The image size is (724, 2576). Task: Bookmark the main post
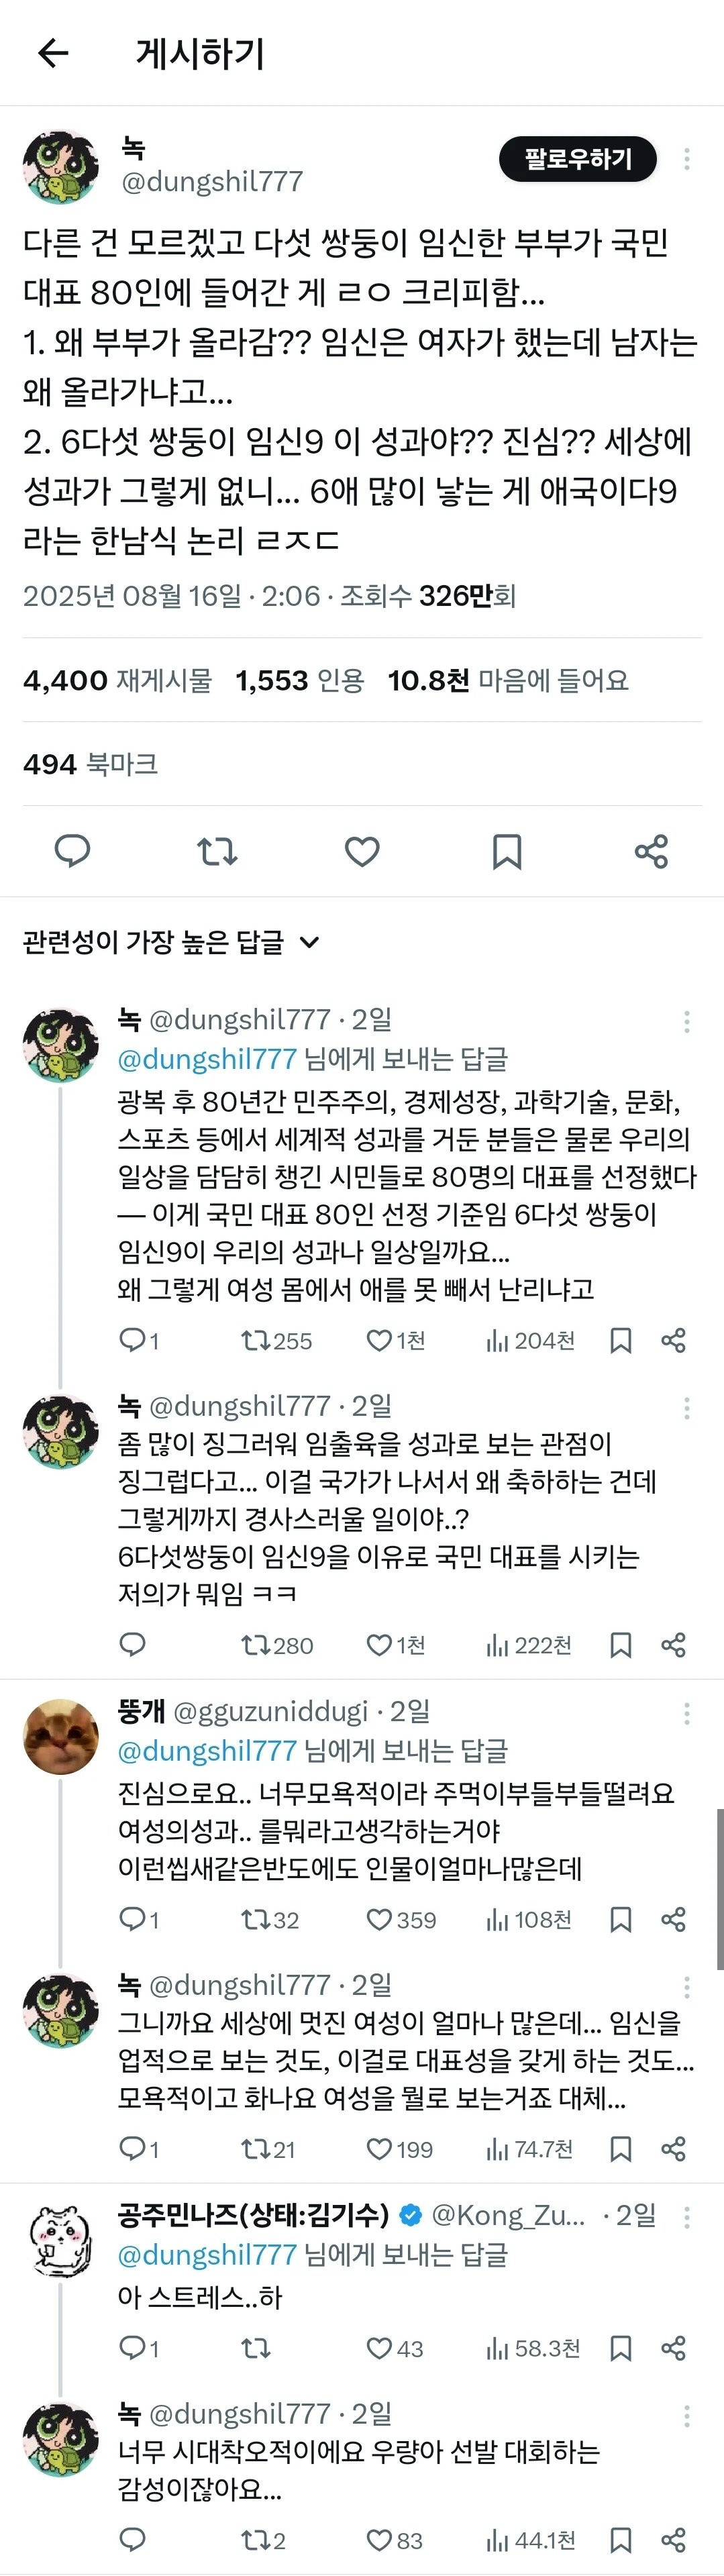[507, 851]
